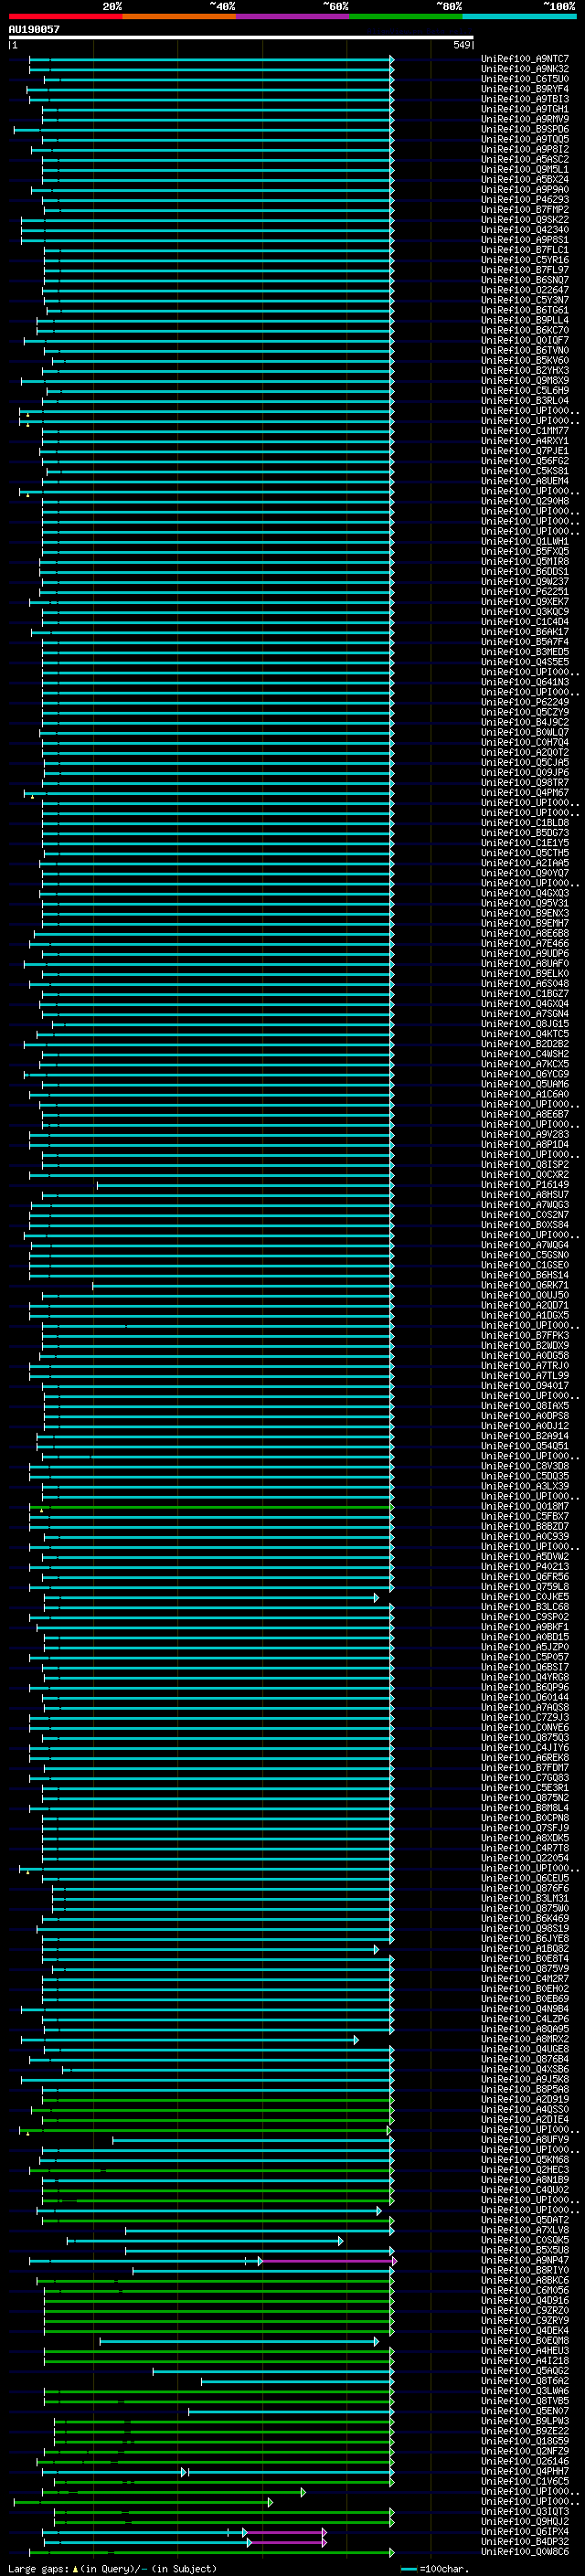Select hit UniRef100_O60144
This screenshot has height=2576, width=585.
click(x=525, y=1697)
